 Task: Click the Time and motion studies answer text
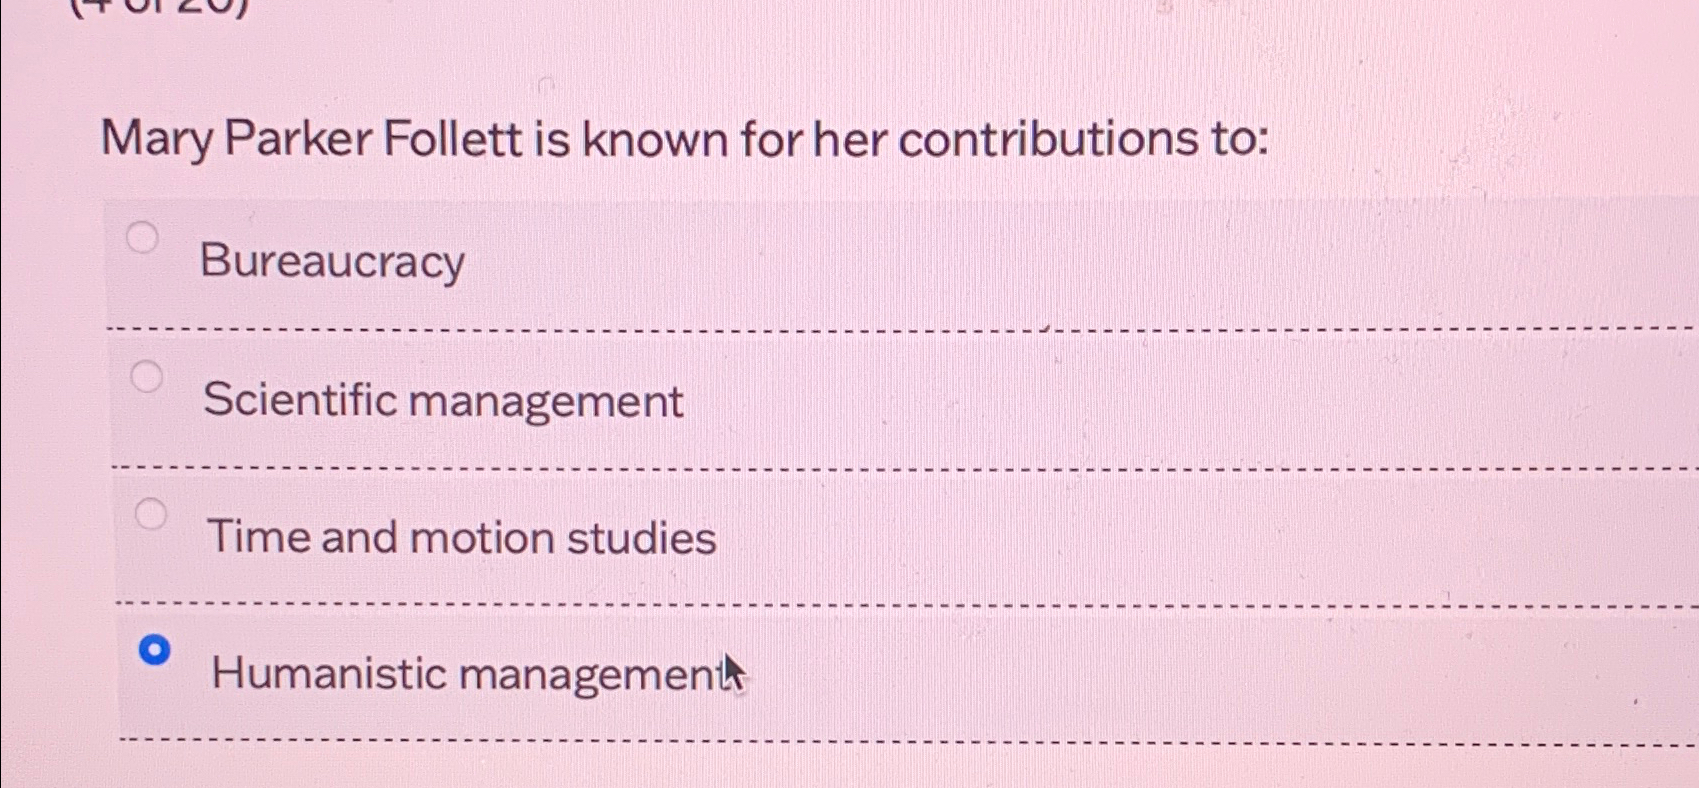(x=462, y=538)
